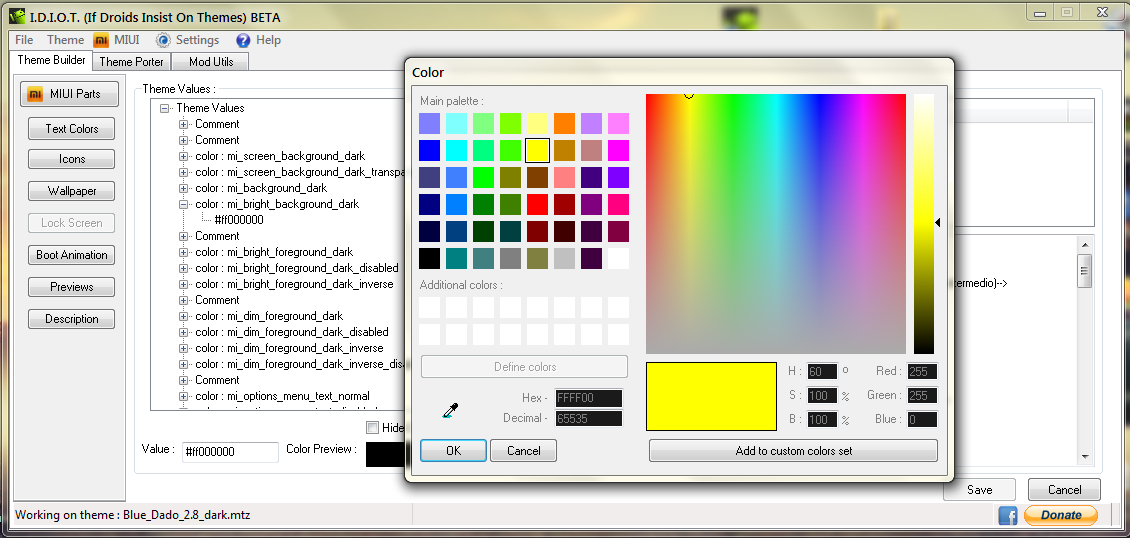Switch to the Theme Porter tab

132,62
